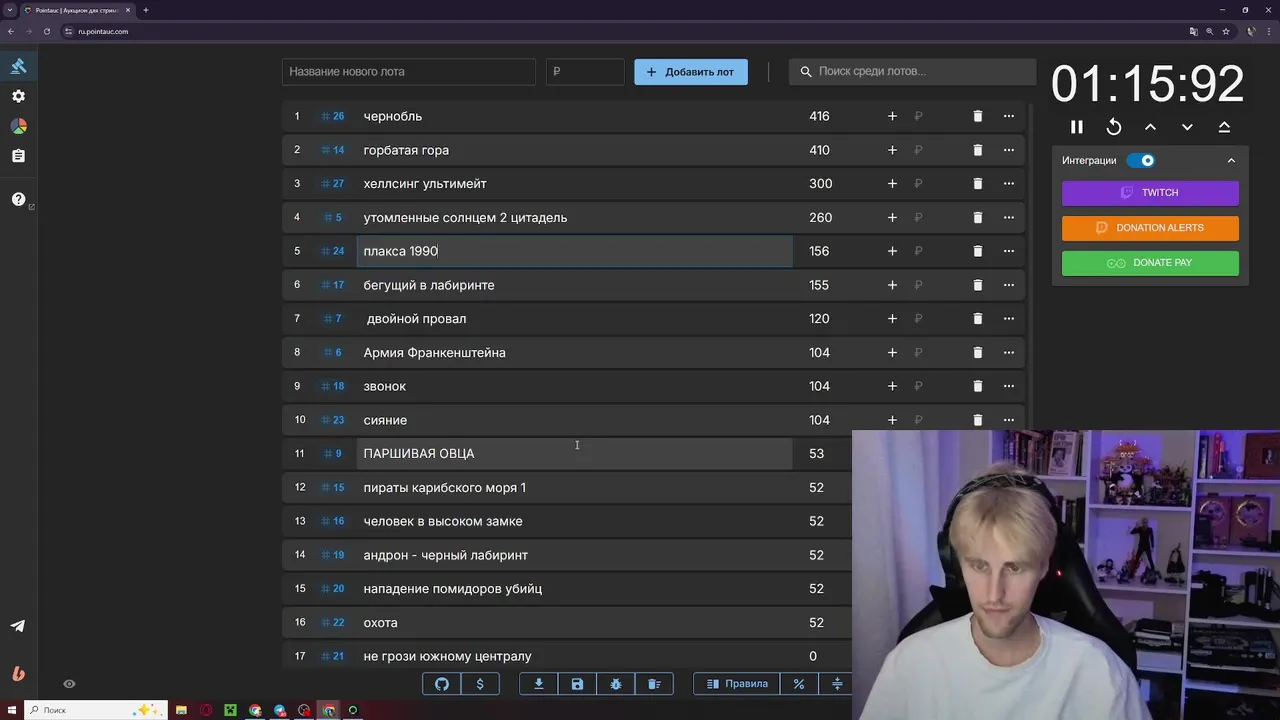Screen dimensions: 1280x720
Task: Click the плакса 1990 lot name field
Action: (574, 251)
